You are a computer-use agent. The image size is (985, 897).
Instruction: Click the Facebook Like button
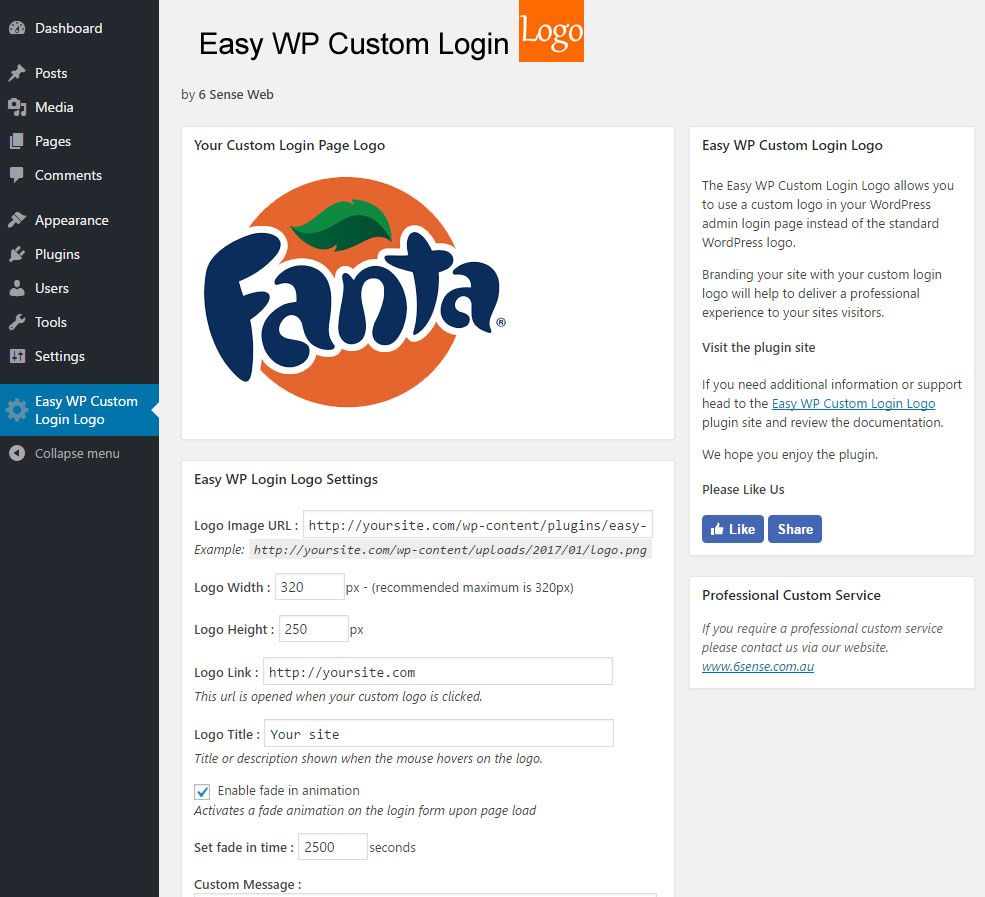click(732, 529)
